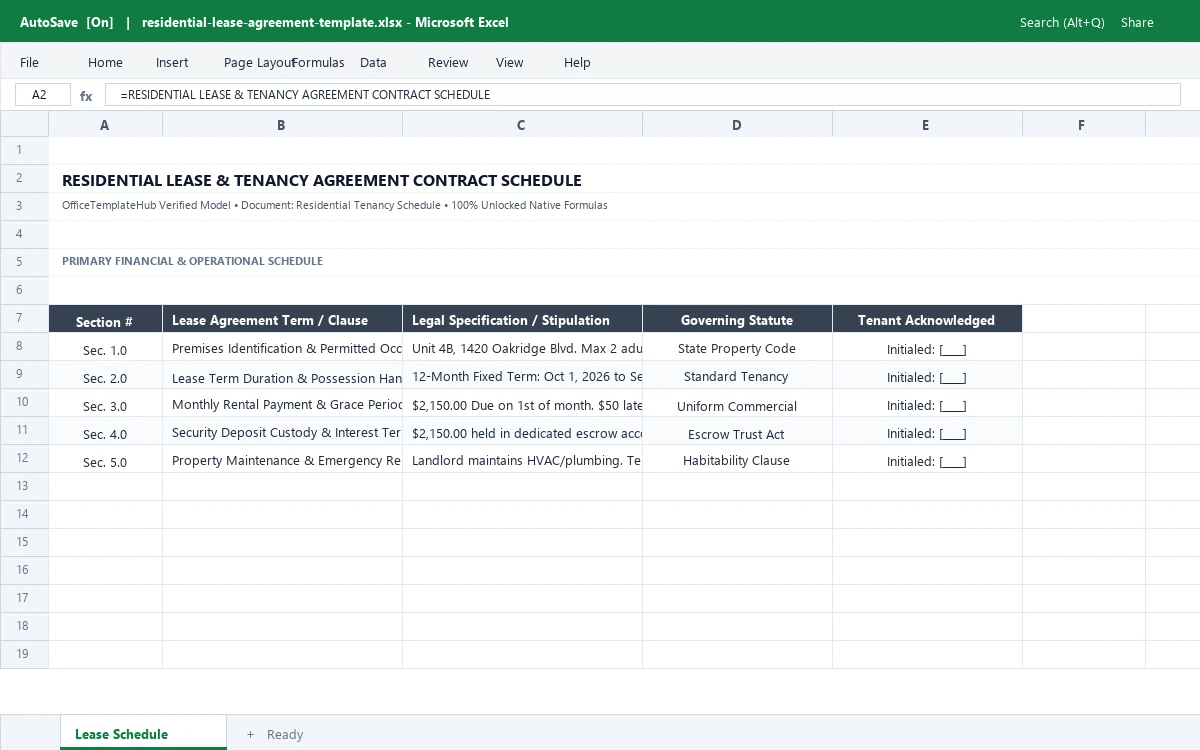Click the Tenant Acknowledged header cell

click(927, 319)
